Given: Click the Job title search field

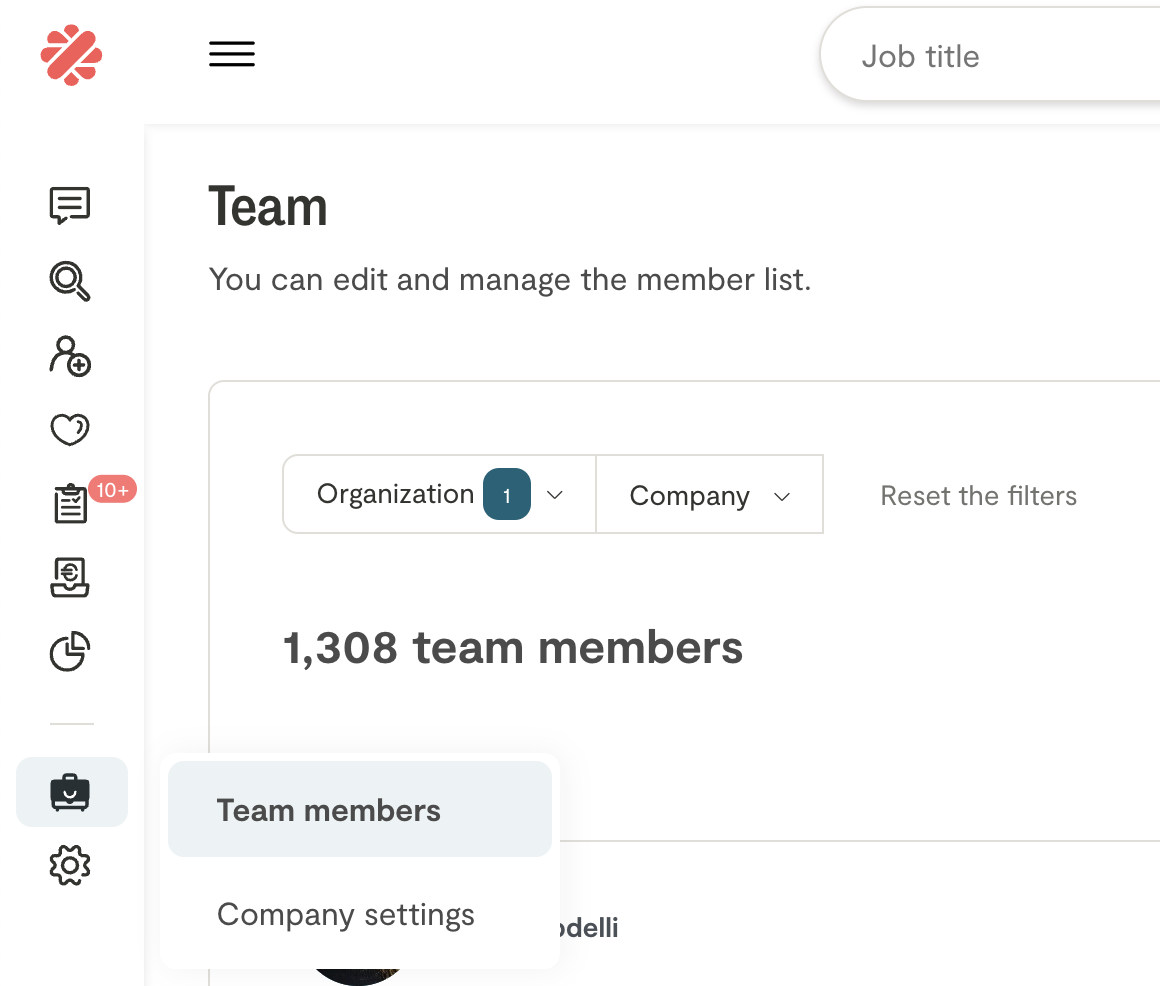Looking at the screenshot, I should point(990,56).
